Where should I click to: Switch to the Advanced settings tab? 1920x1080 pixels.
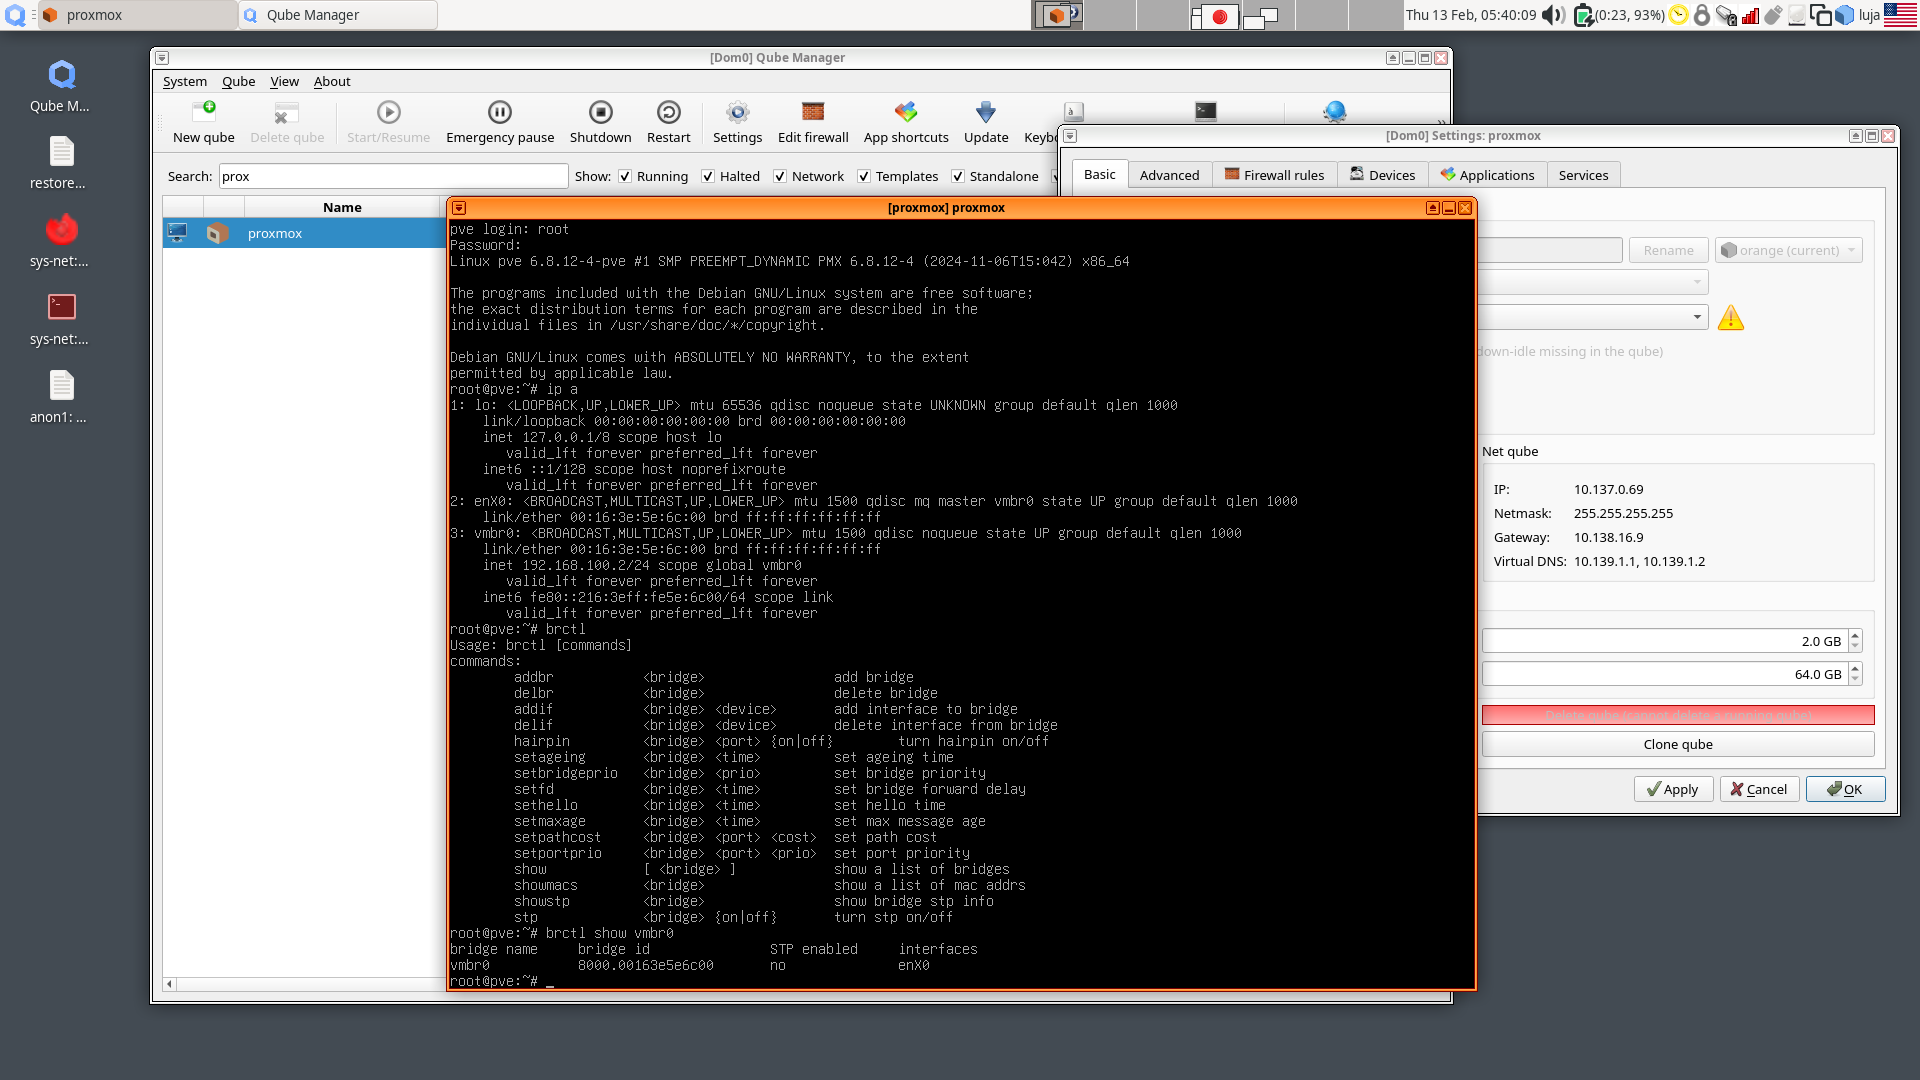click(1169, 175)
